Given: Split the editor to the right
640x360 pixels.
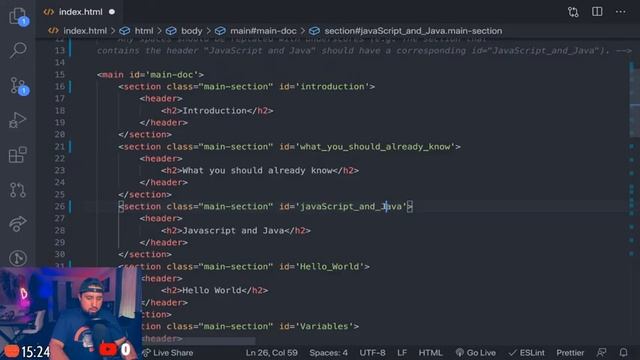Looking at the screenshot, I should 597,11.
